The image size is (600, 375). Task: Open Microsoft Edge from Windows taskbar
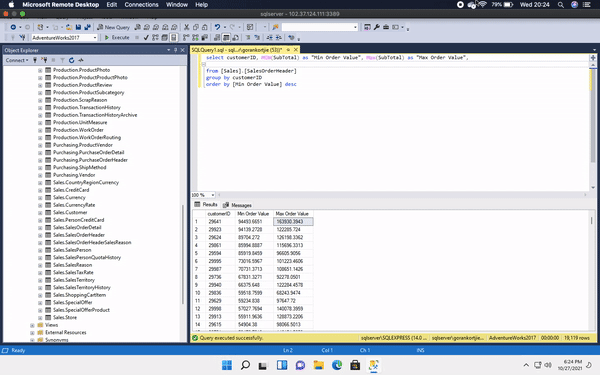tap(337, 365)
